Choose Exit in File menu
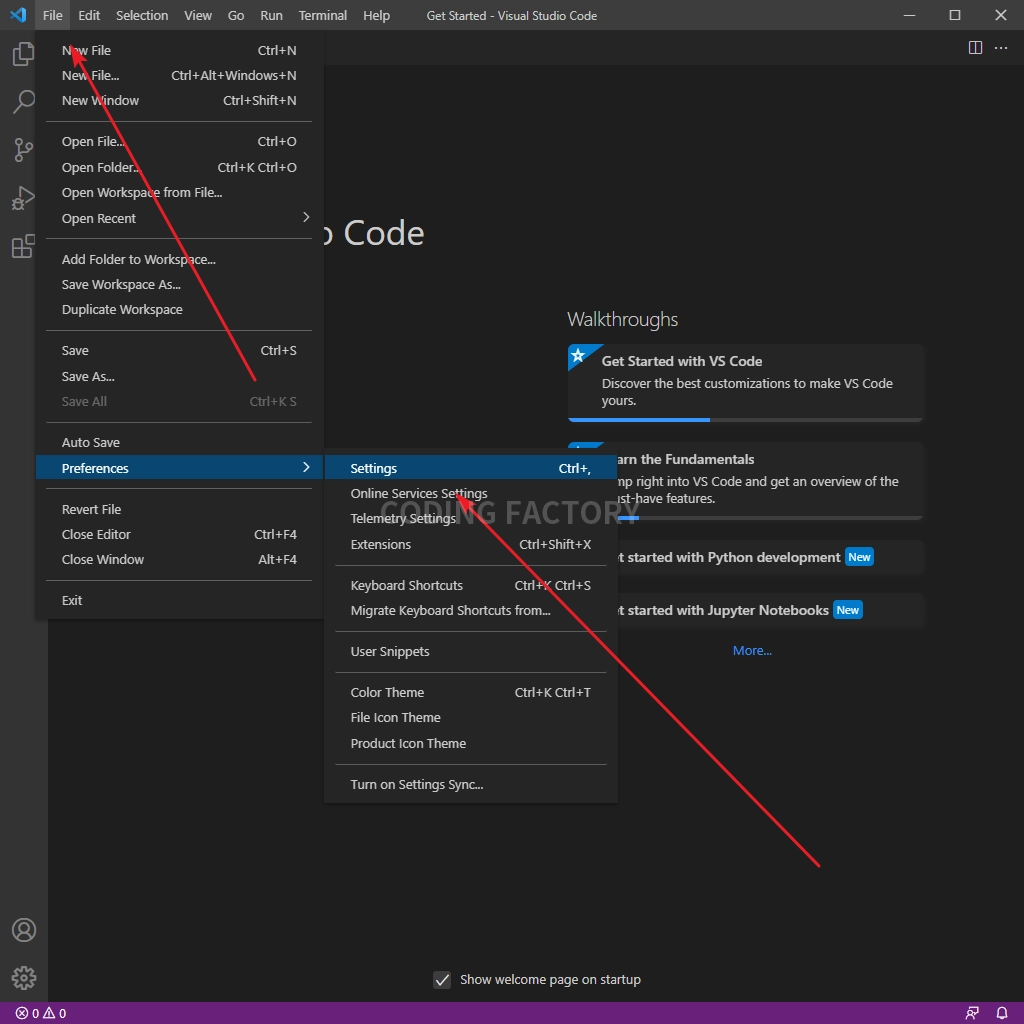1024x1024 pixels. tap(180, 600)
